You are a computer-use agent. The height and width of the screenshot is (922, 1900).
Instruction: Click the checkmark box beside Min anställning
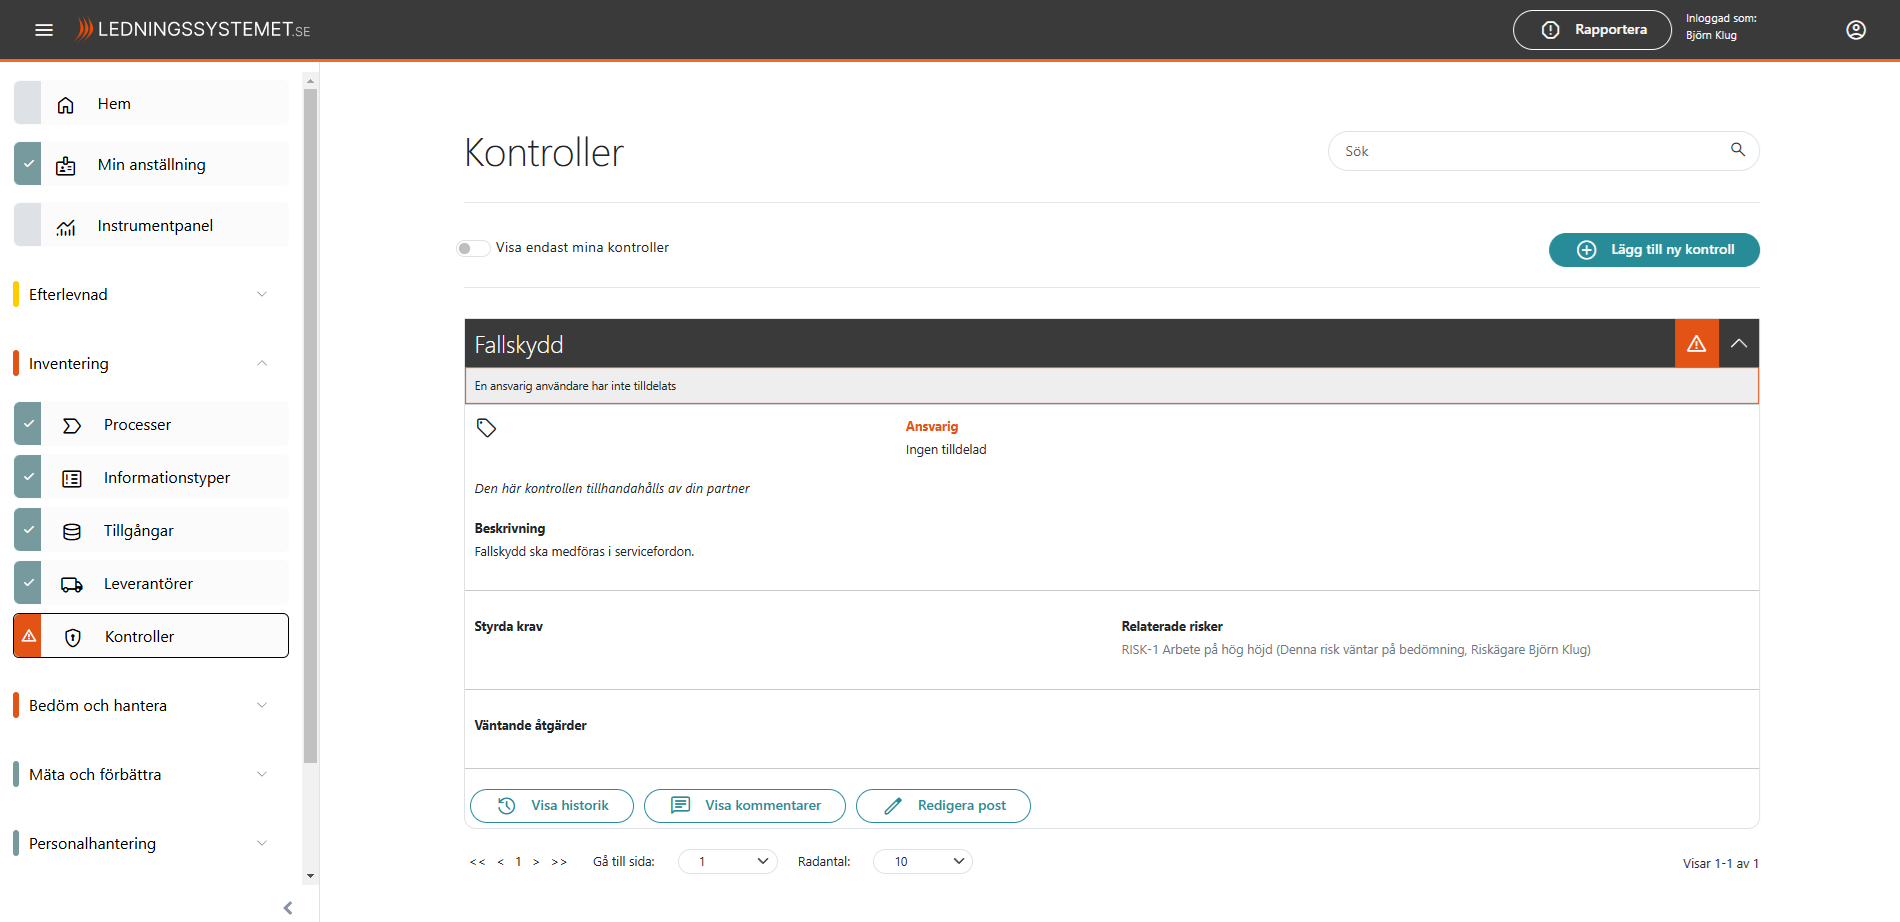pos(28,164)
